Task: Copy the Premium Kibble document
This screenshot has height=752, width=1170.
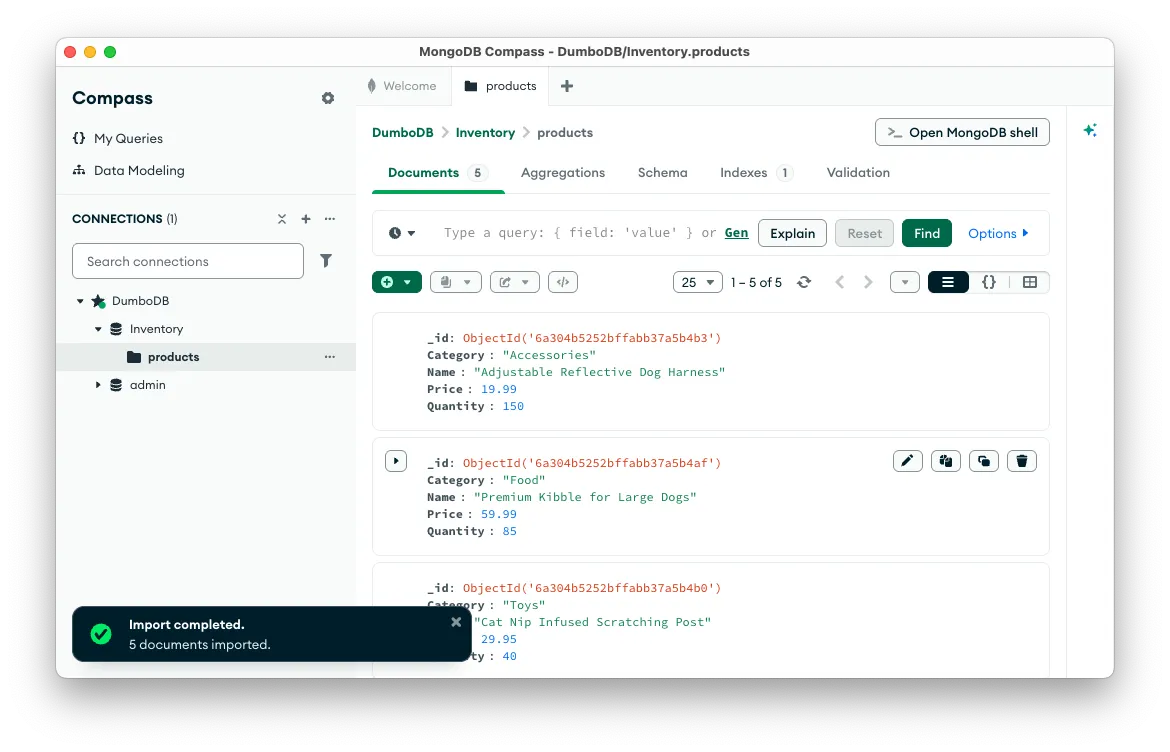Action: 945,462
